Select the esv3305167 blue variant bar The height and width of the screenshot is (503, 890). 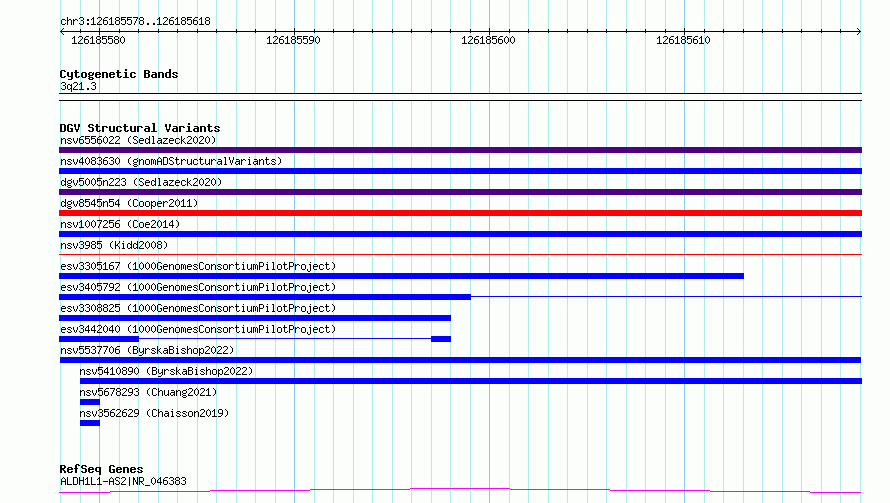tap(401, 276)
